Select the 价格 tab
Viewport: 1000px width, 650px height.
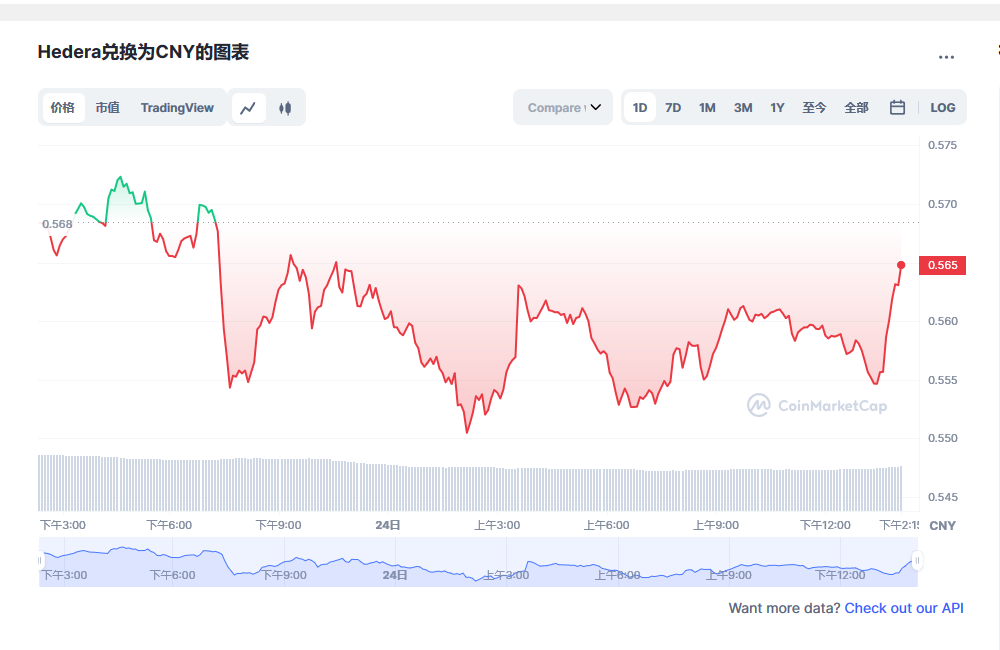pos(62,107)
